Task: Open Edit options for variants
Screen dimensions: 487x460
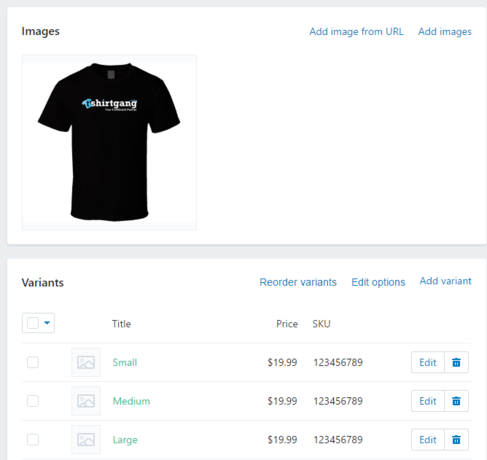Action: (x=378, y=282)
